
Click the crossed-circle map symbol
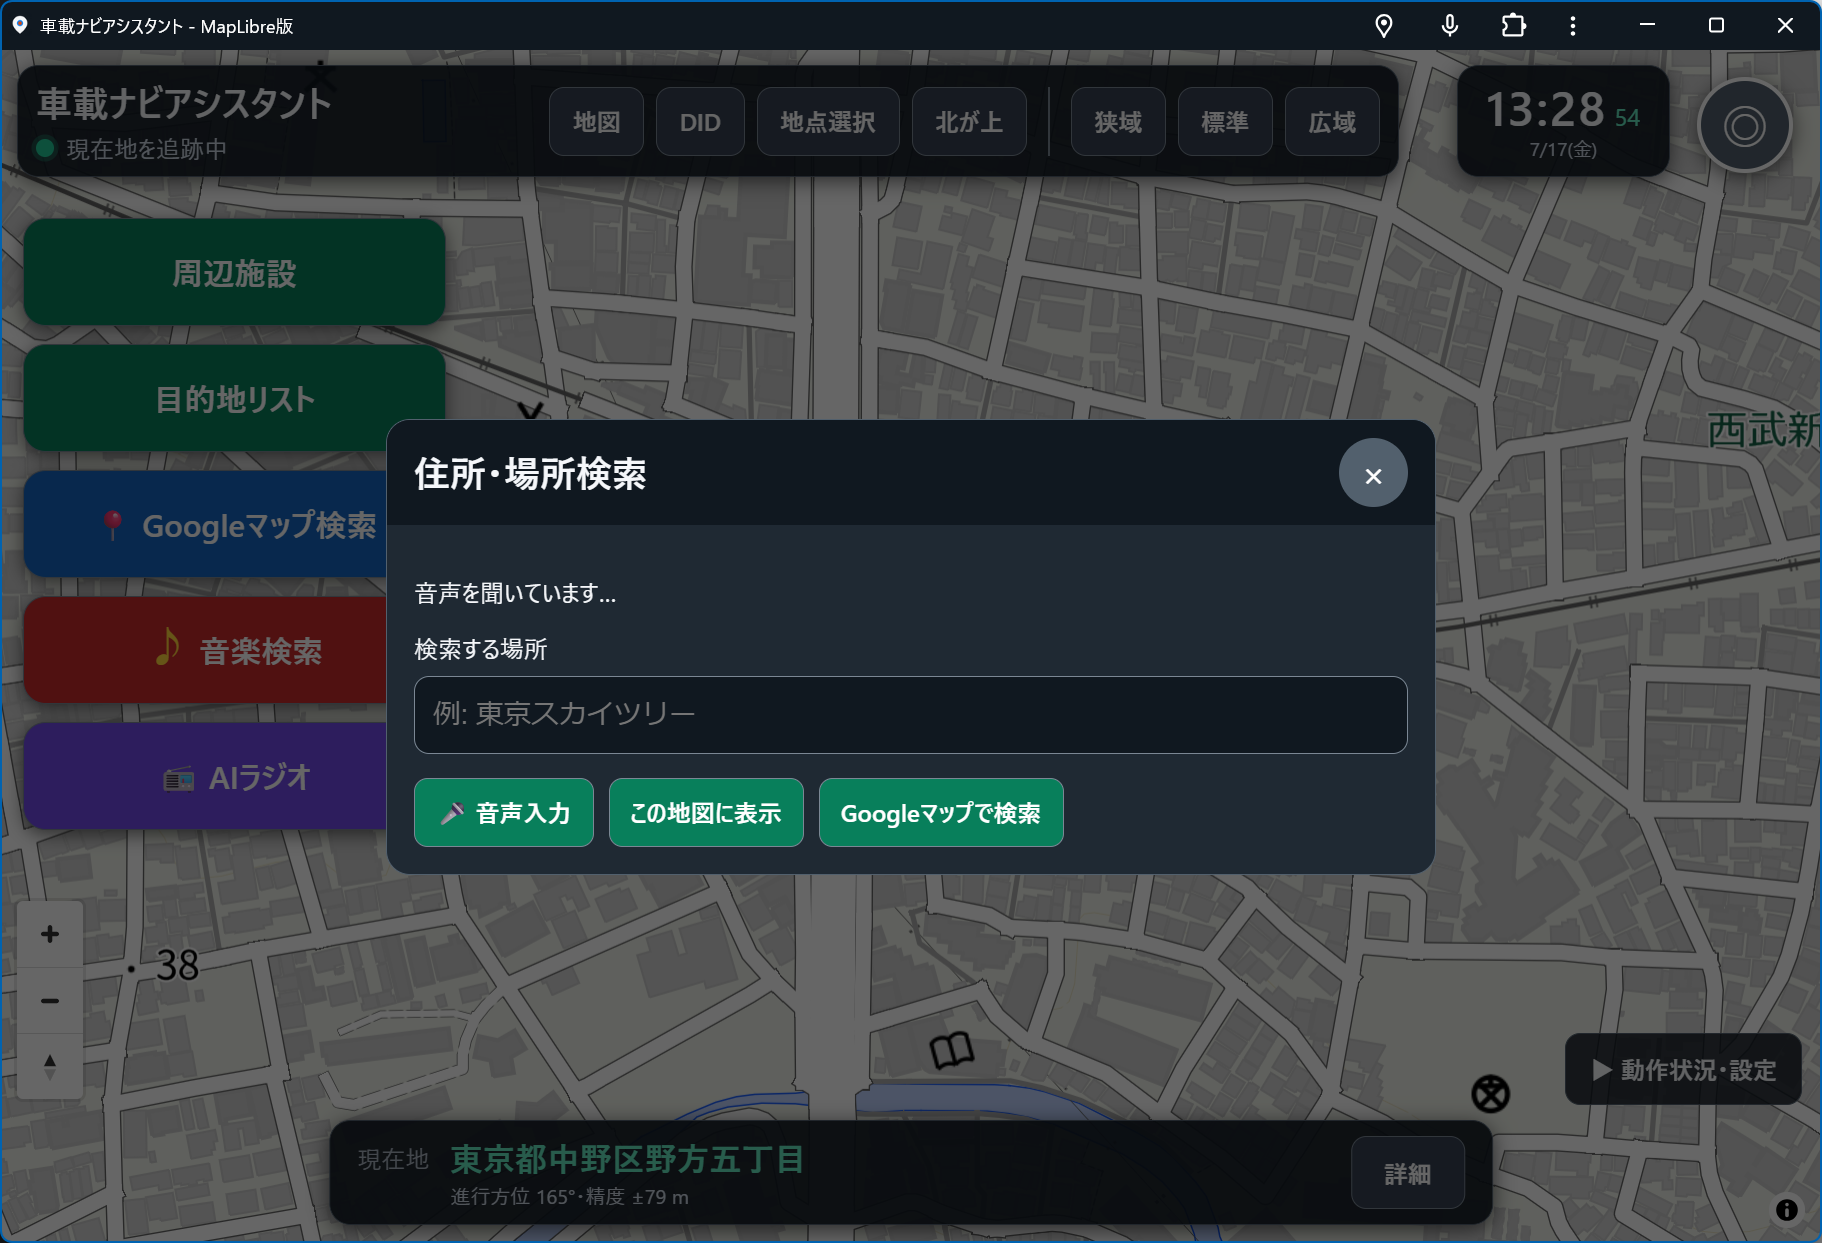tap(1490, 1093)
